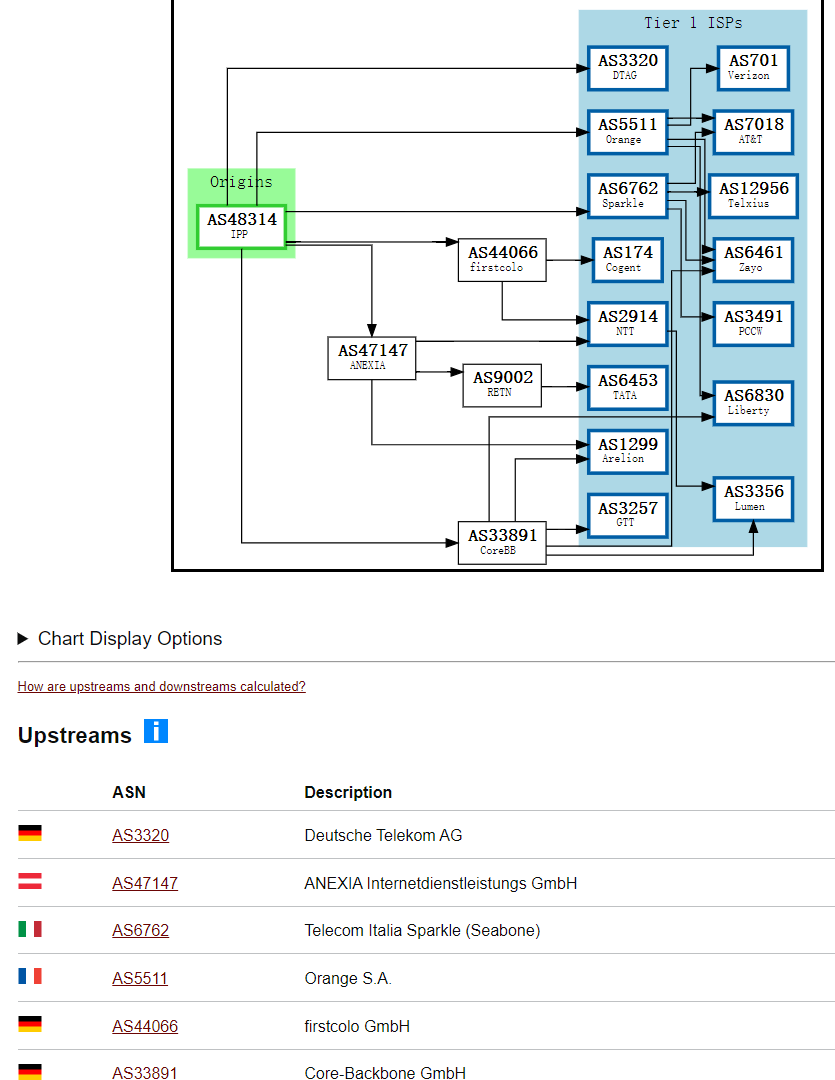Viewport: 835px width, 1080px height.
Task: Expand the Chart Display Options section
Action: pyautogui.click(x=120, y=638)
